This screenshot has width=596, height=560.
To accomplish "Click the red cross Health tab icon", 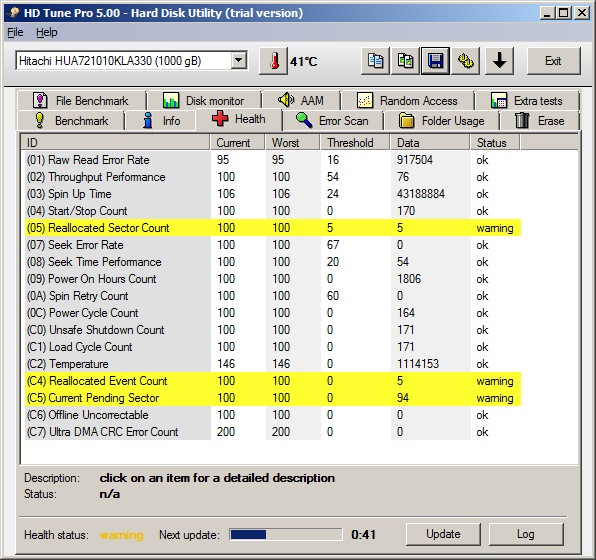I will [220, 119].
